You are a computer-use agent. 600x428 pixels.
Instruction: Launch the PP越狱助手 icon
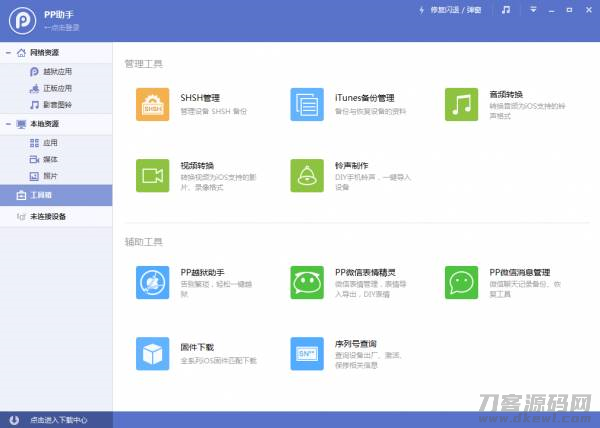click(x=153, y=282)
